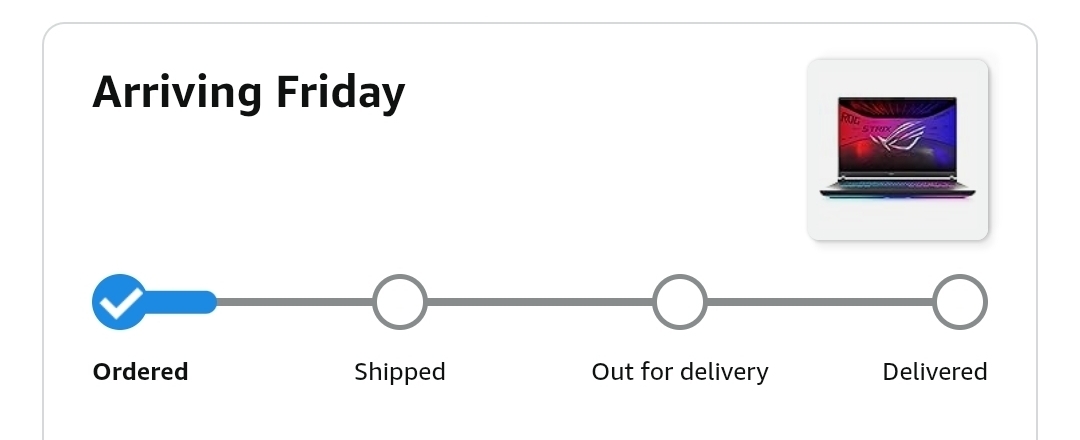Click tracker line between Shipped and Out for delivery
Viewport: 1080px width, 440px height.
pyautogui.click(x=540, y=302)
